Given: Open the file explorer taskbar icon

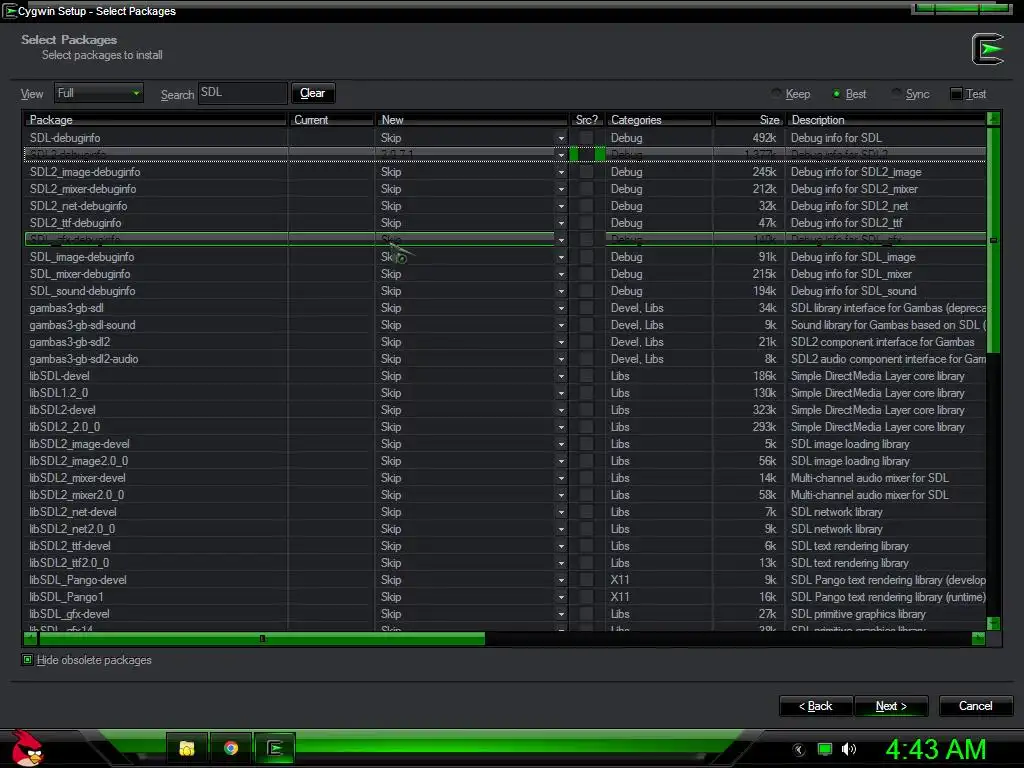Looking at the screenshot, I should click(187, 748).
